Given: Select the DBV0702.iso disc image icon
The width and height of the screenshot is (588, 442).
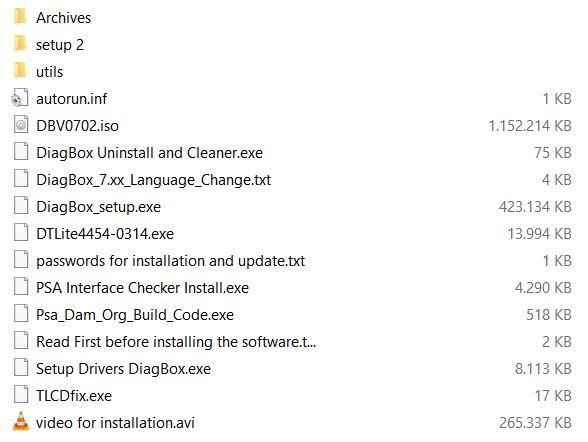Looking at the screenshot, I should [x=21, y=124].
